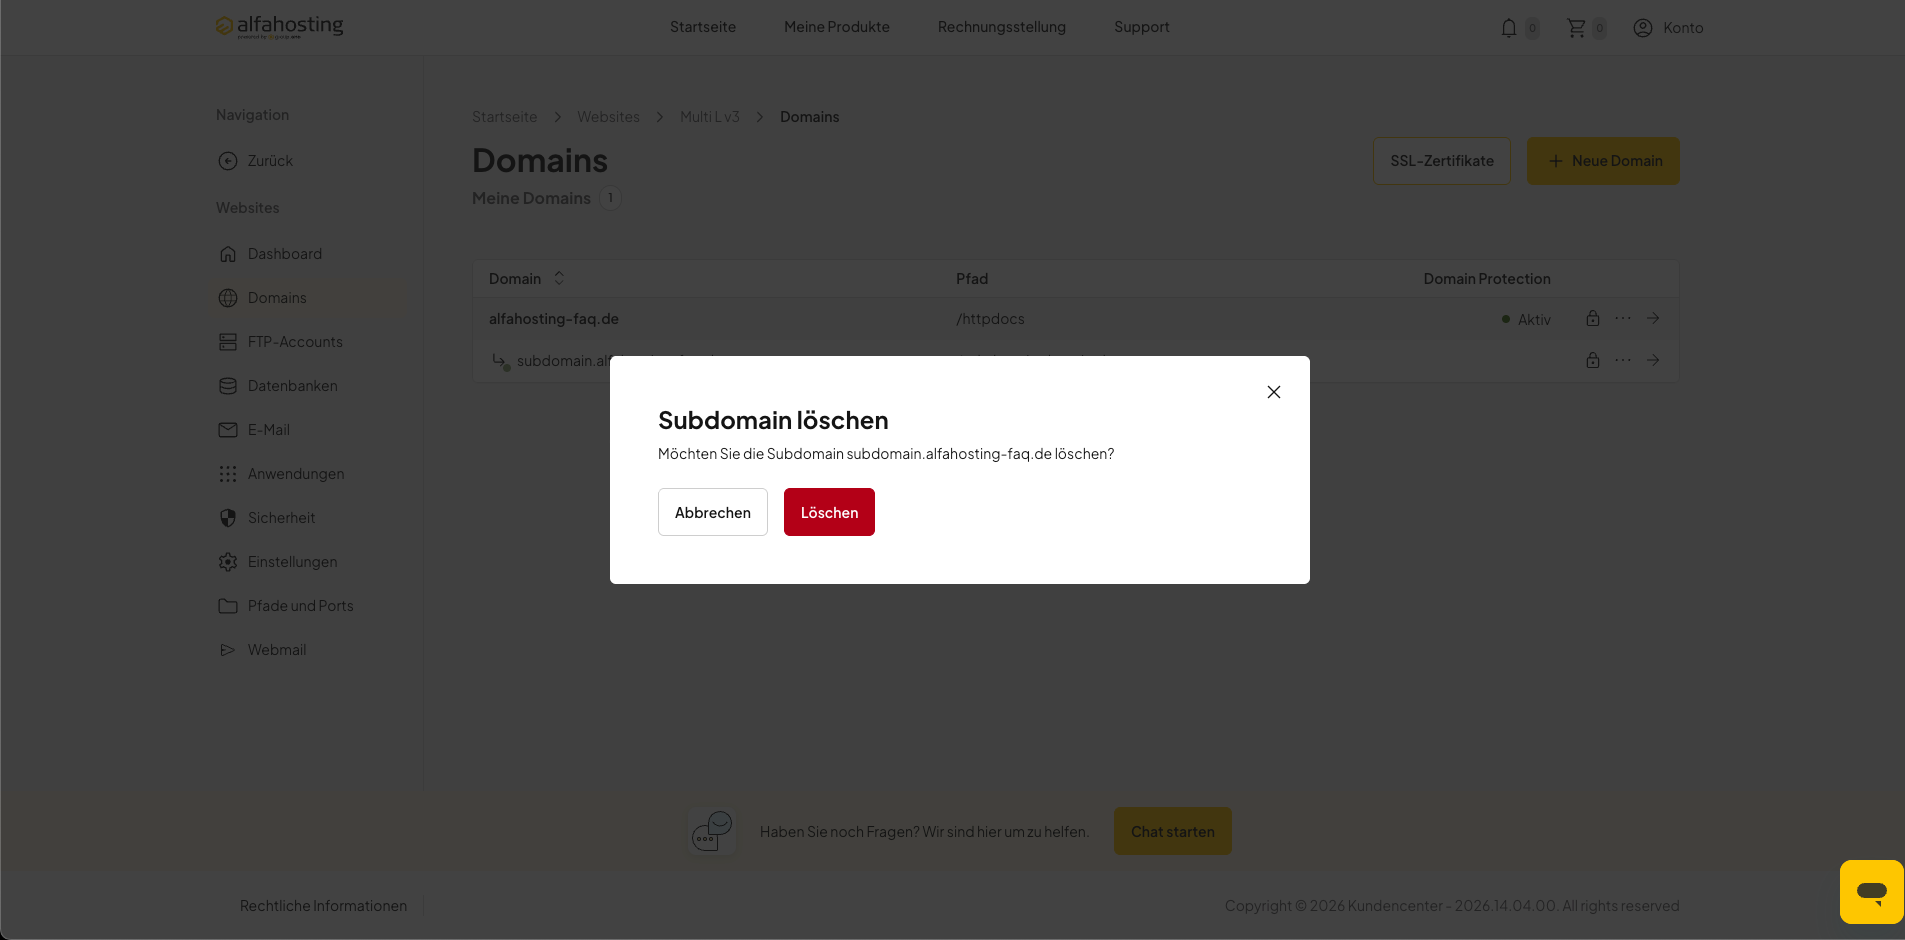1905x940 pixels.
Task: Open Datenbanken in the sidebar
Action: pos(278,386)
